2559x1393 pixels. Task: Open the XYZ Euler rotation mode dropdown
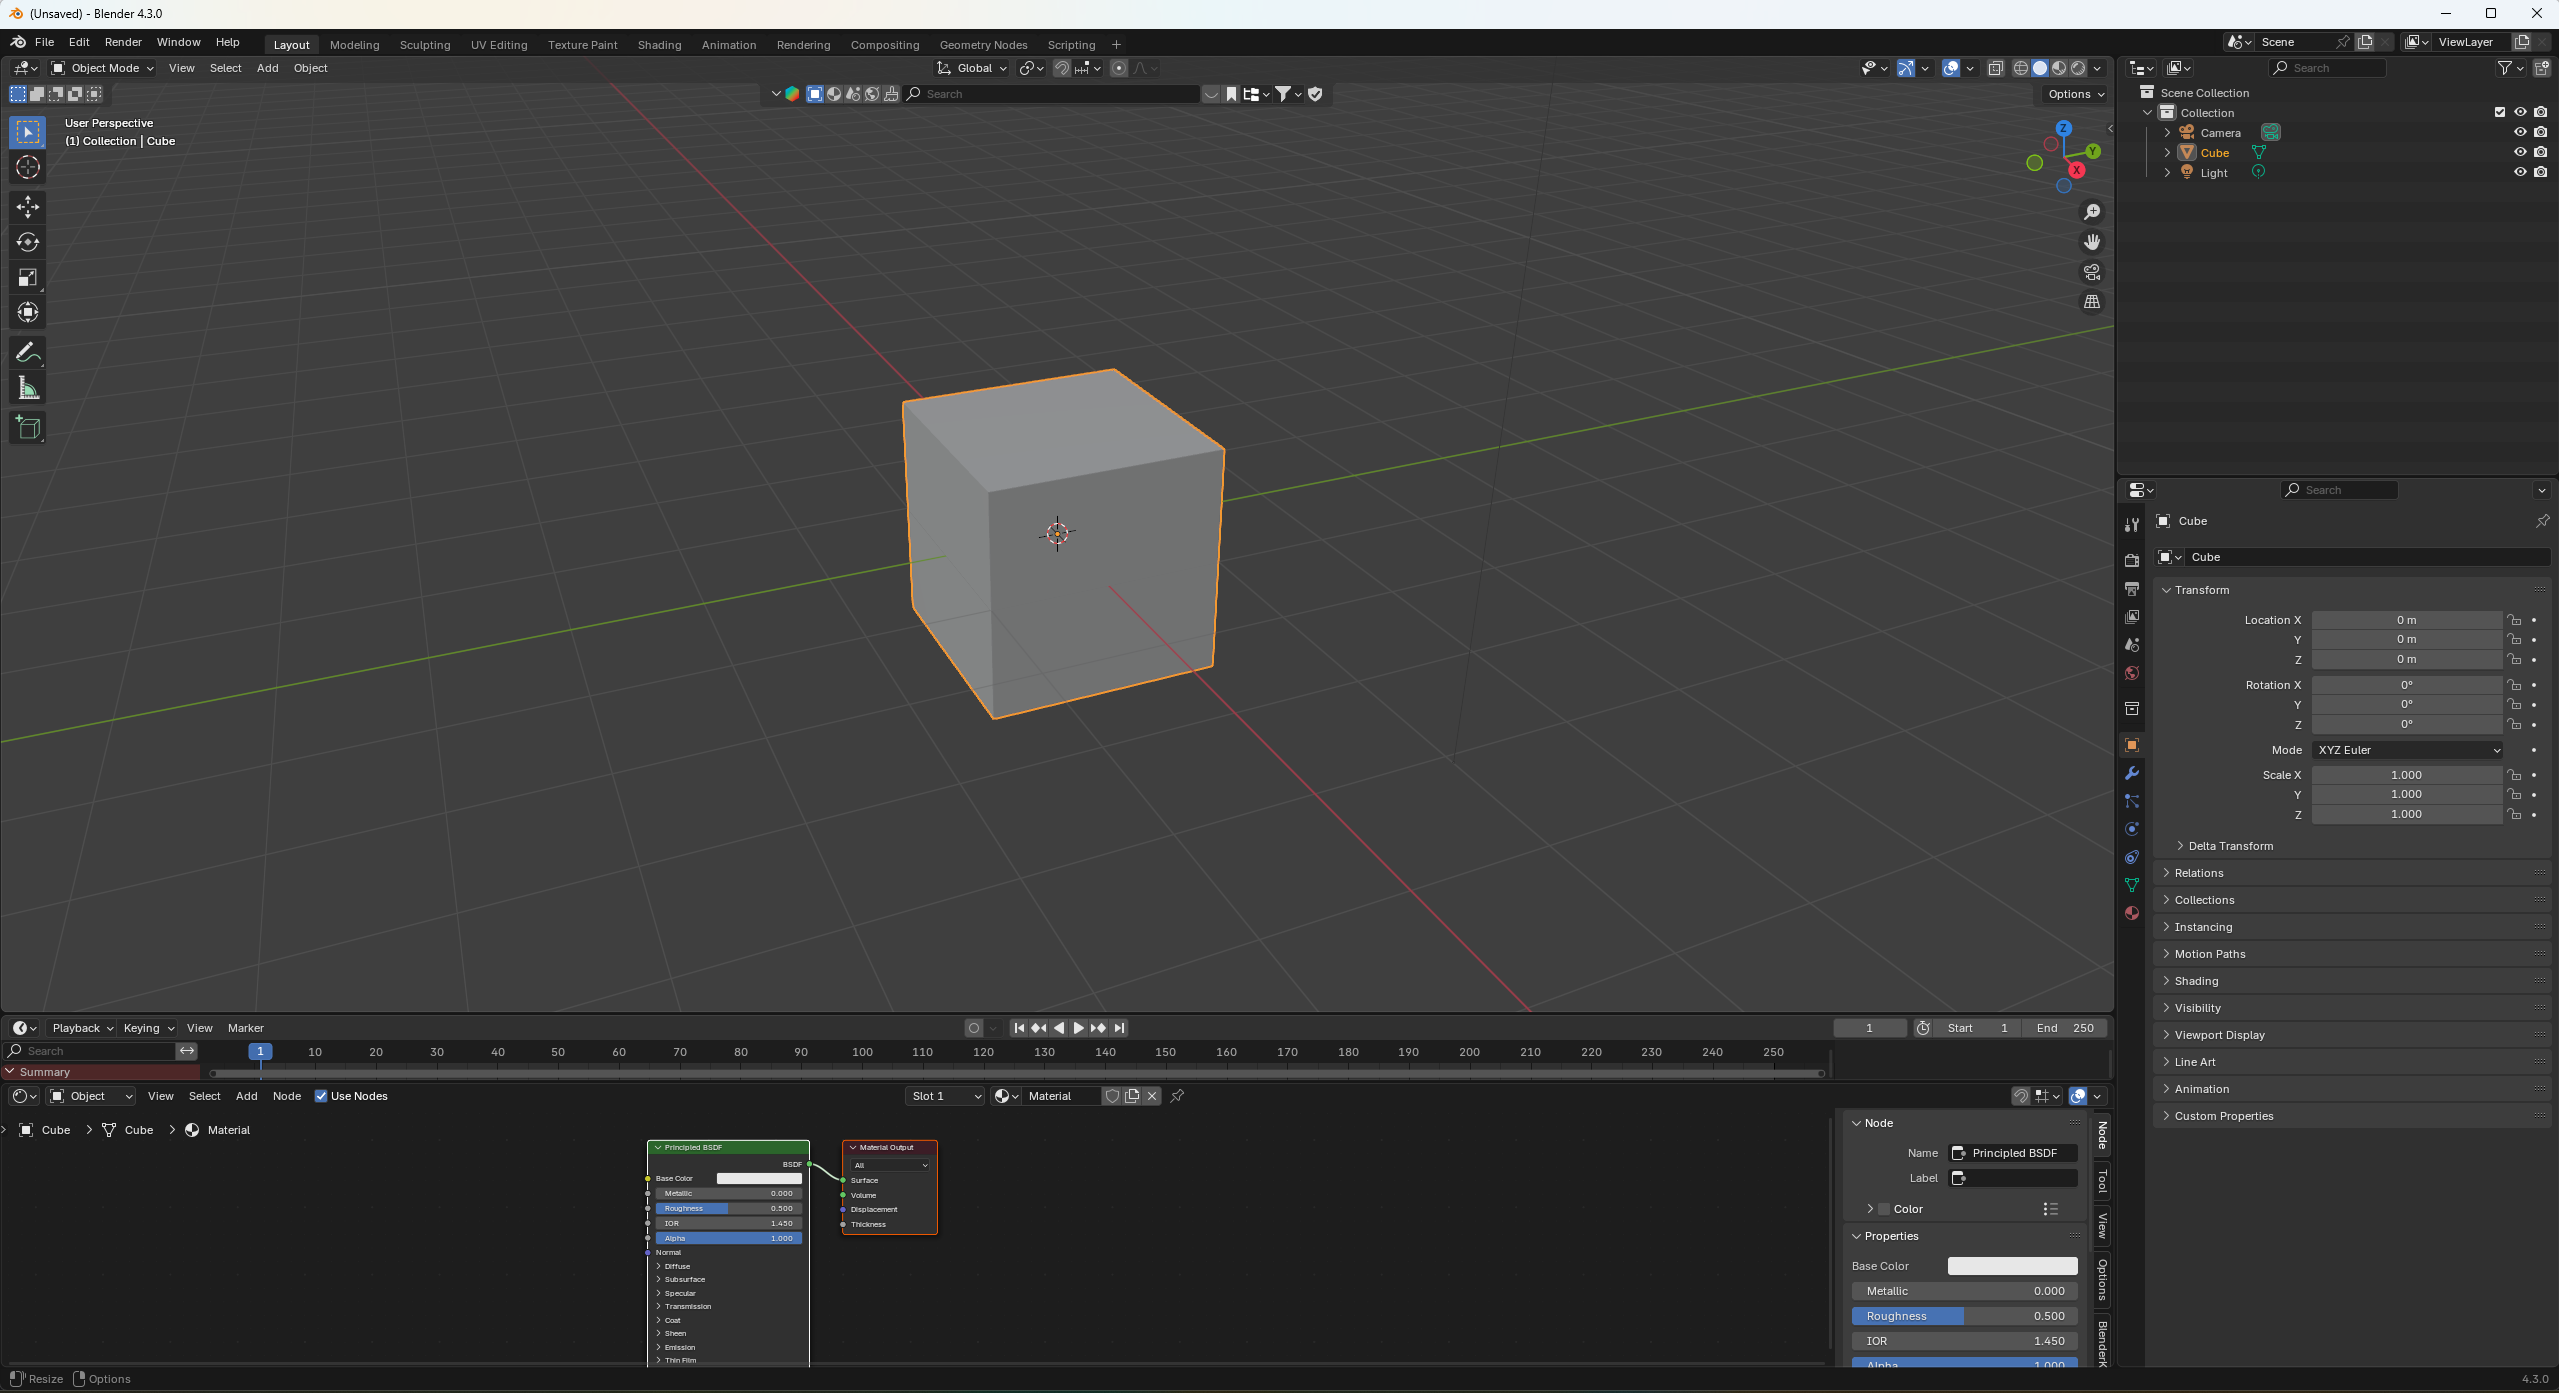pos(2407,750)
